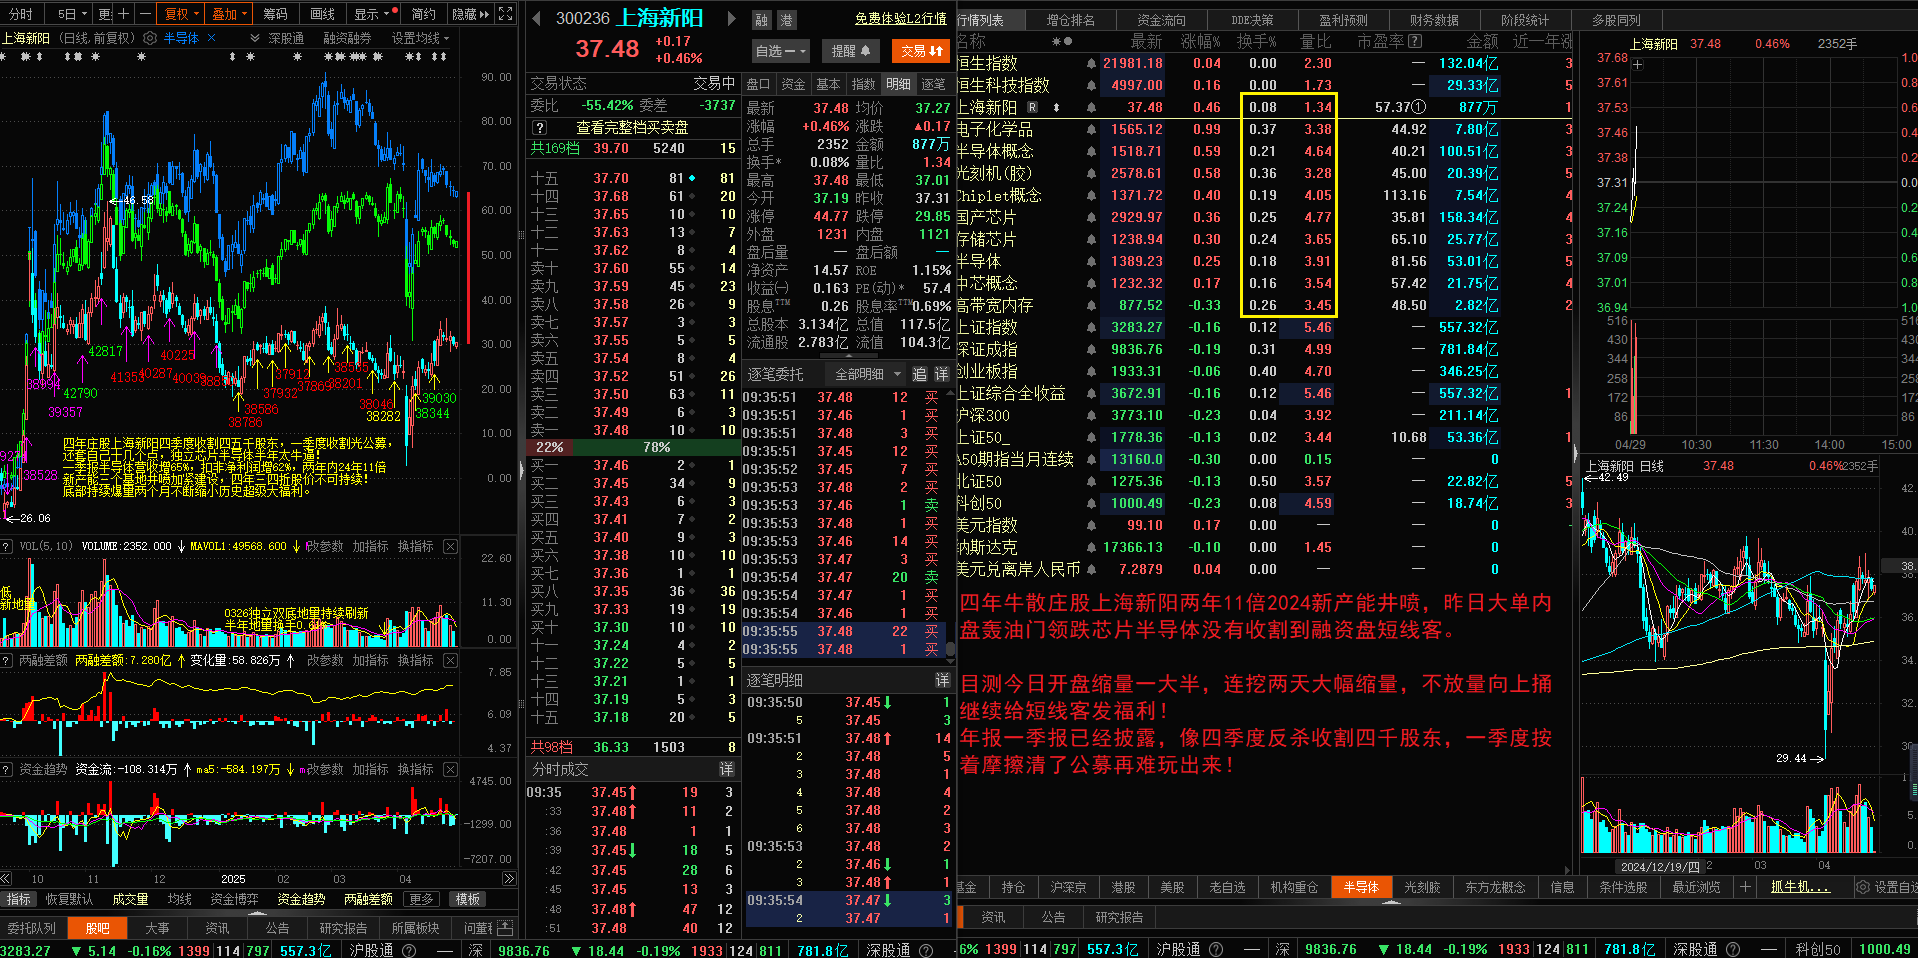The image size is (1918, 958).
Task: Jump timeline forward with double-right arrow
Action: click(x=509, y=879)
